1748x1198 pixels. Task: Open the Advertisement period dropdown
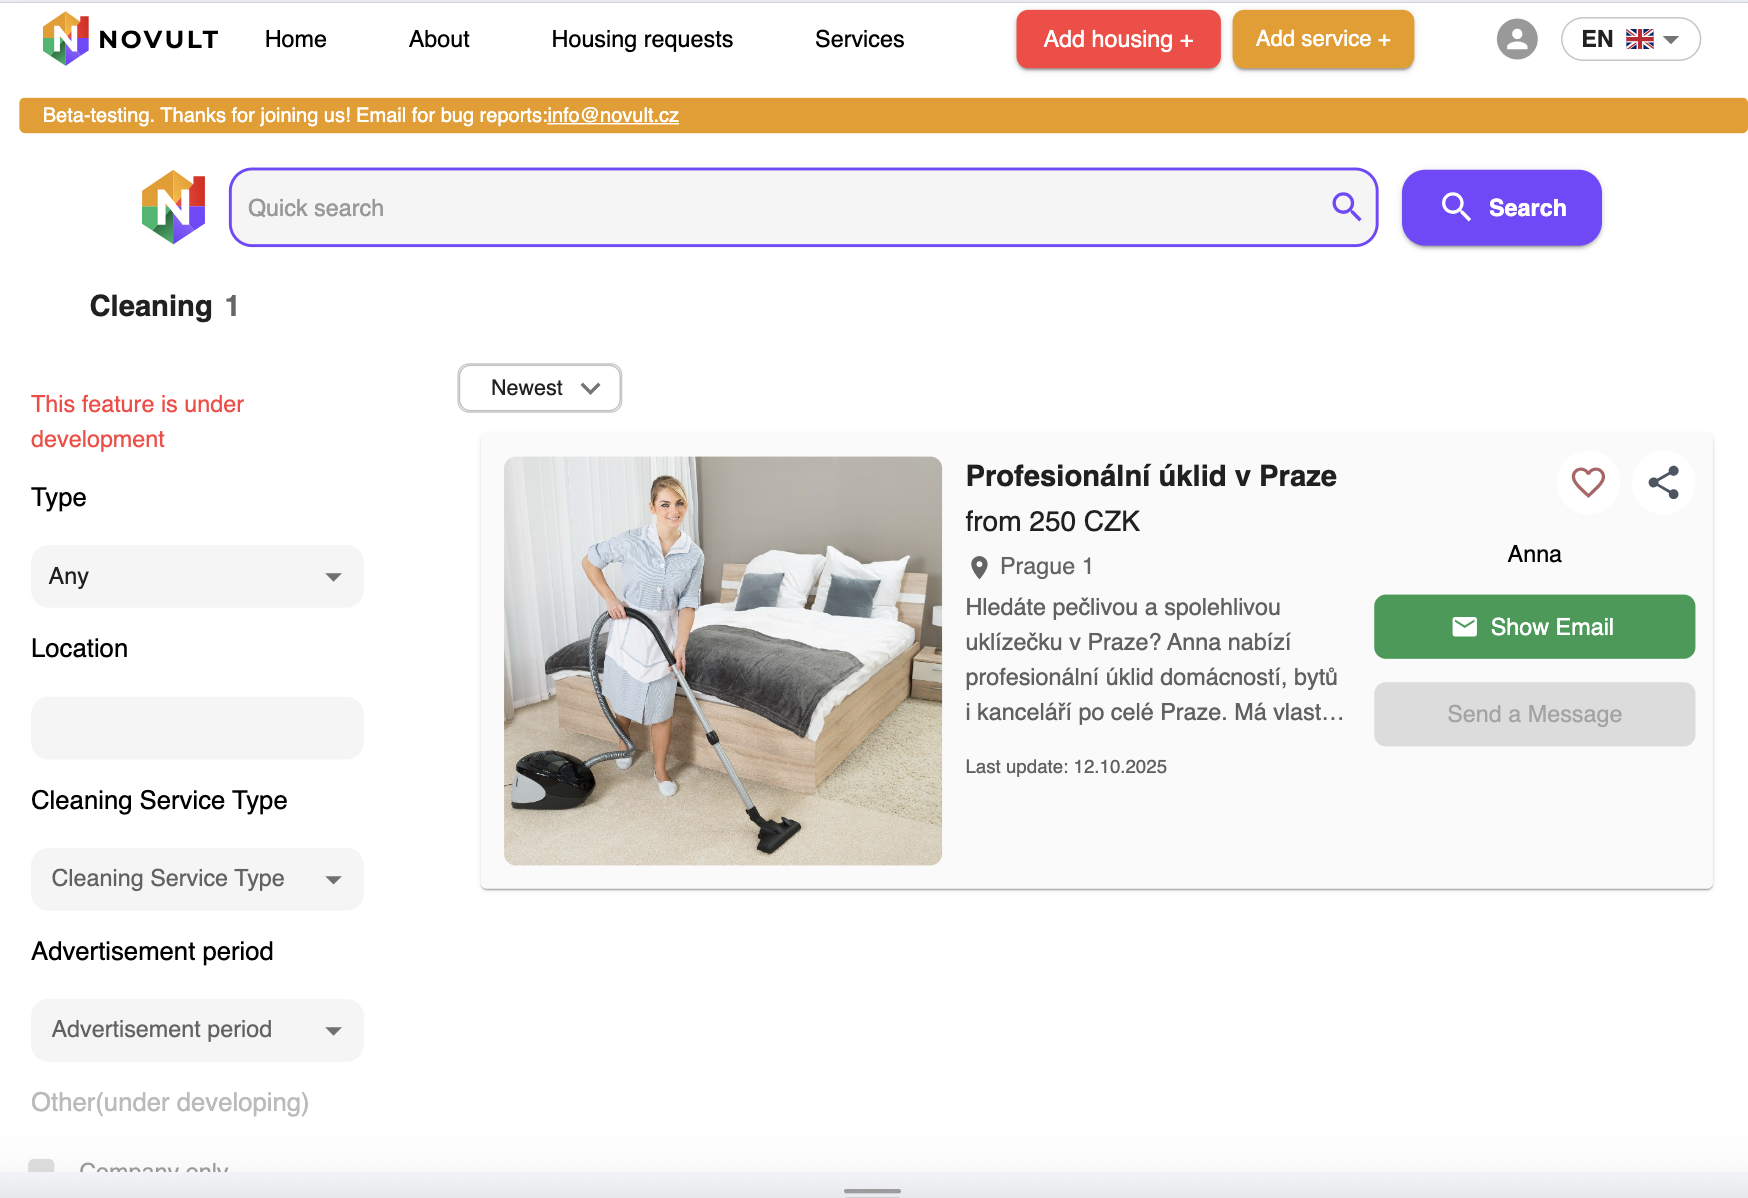[x=197, y=1030]
